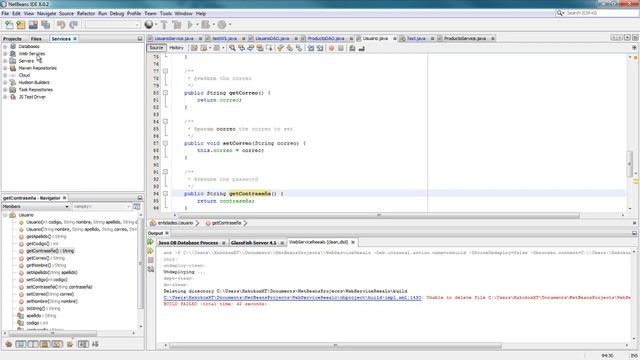Image resolution: width=640 pixels, height=360 pixels.
Task: Open the Refactor menu
Action: 86,13
